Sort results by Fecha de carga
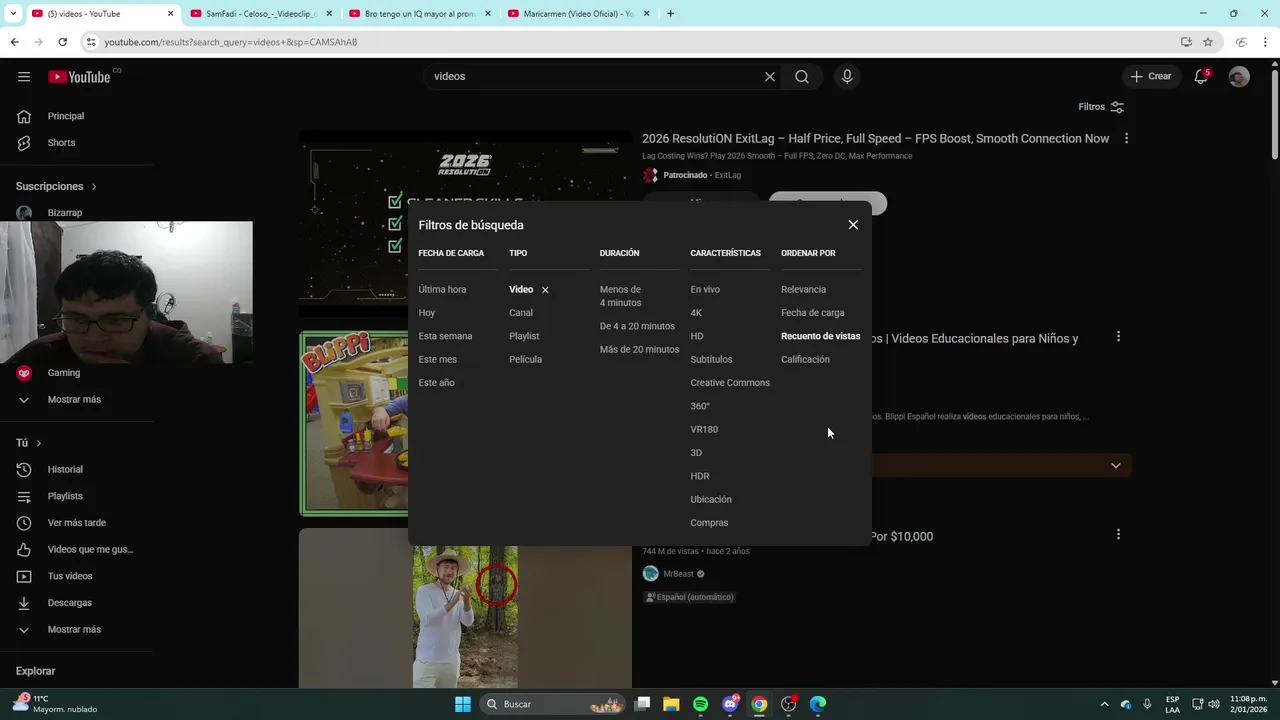 [x=813, y=313]
